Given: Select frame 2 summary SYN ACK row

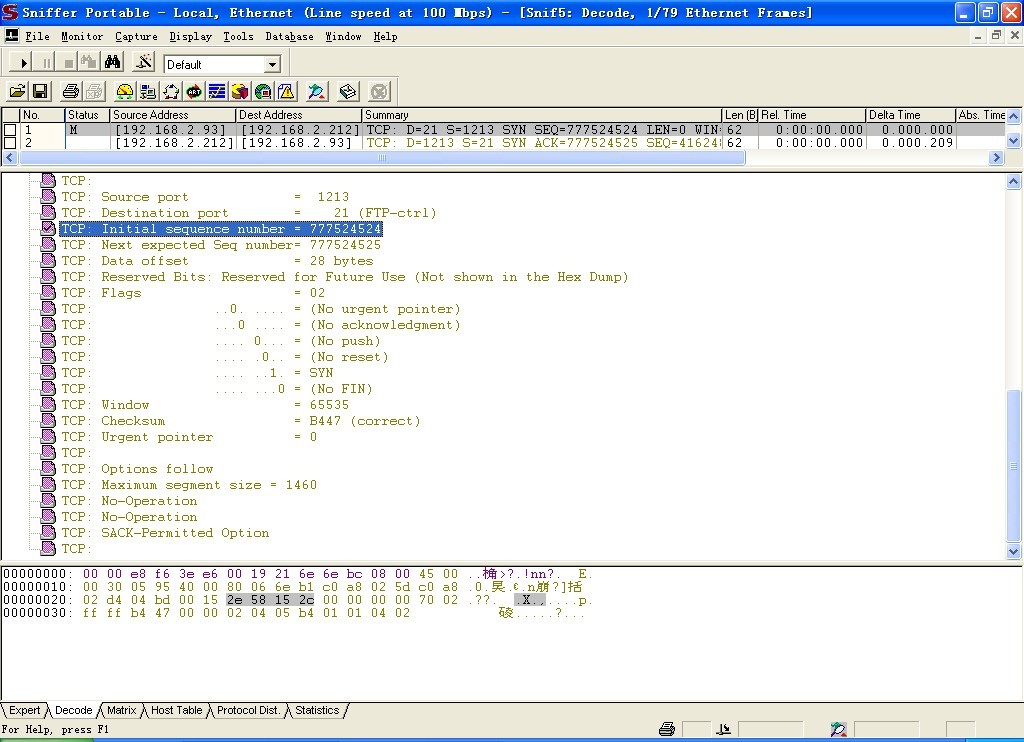Looking at the screenshot, I should [x=542, y=142].
